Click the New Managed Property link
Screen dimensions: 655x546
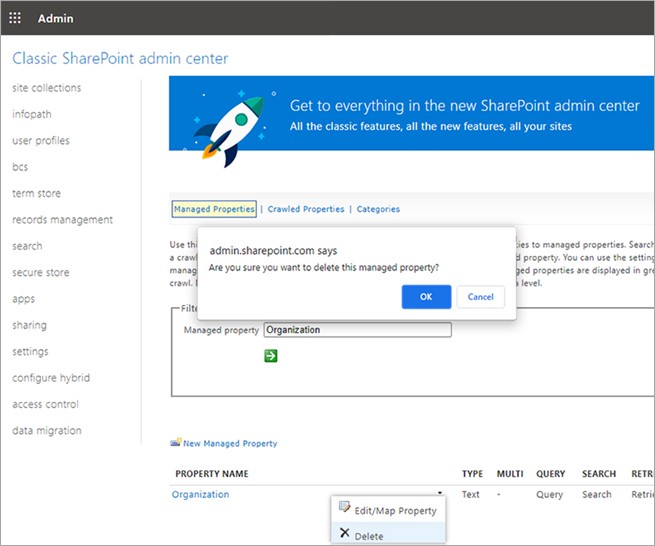coord(230,443)
